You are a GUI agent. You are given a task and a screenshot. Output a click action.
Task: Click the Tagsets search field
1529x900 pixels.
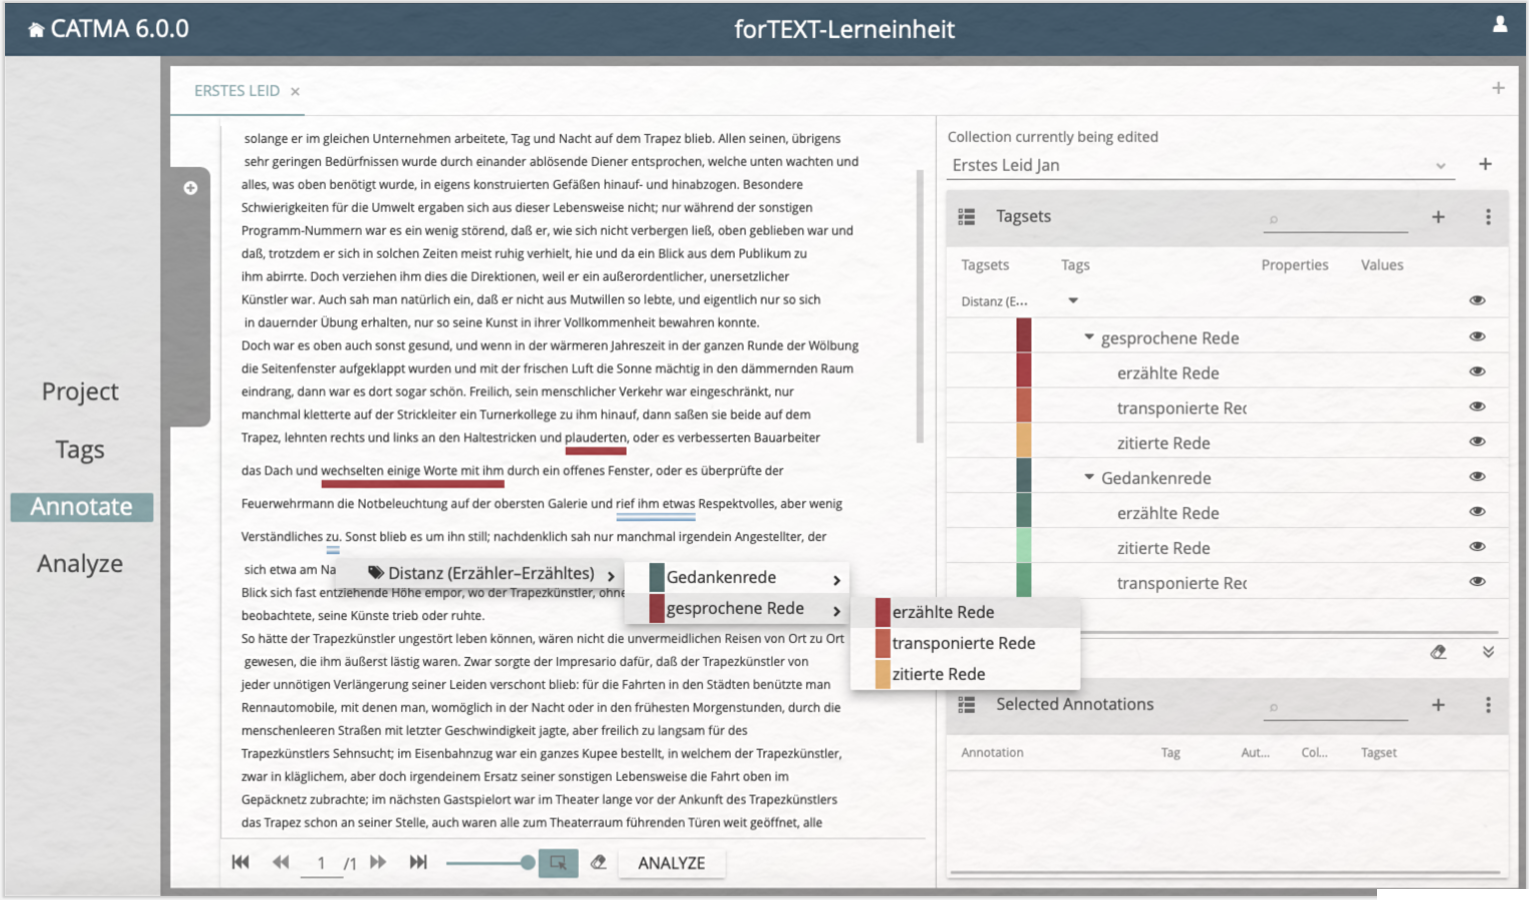[1335, 219]
